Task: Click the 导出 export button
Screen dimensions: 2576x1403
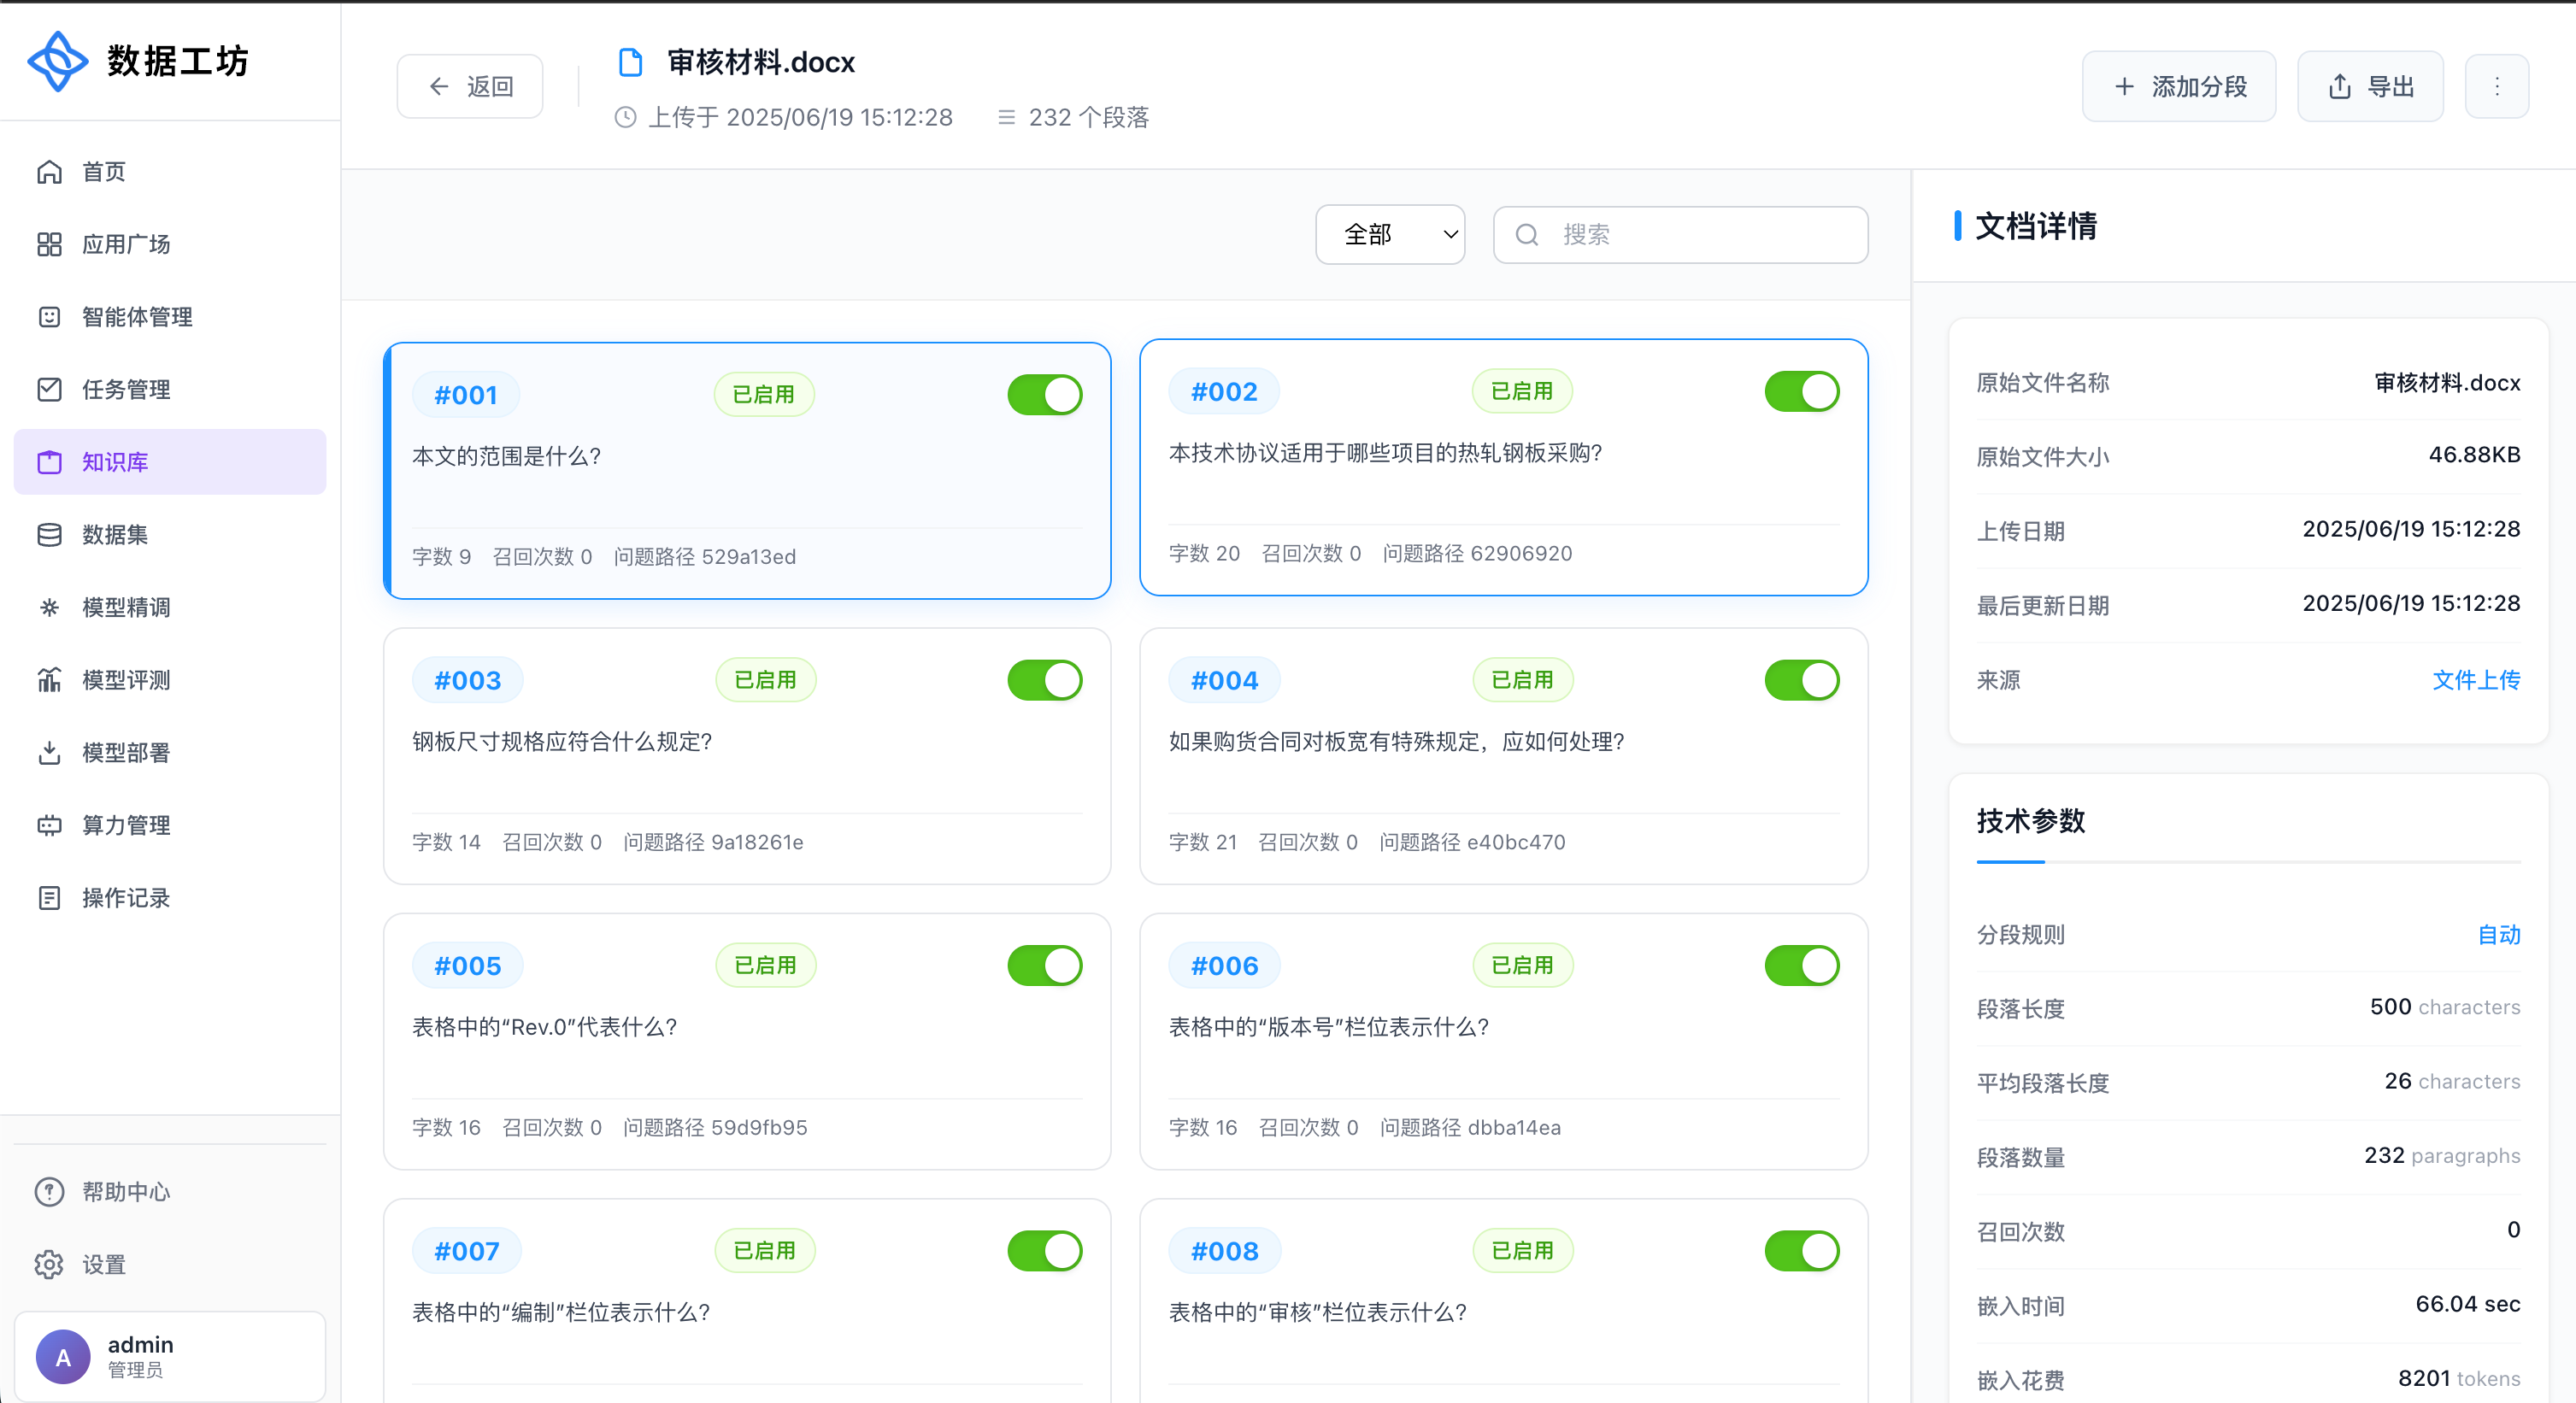Action: click(x=2369, y=87)
